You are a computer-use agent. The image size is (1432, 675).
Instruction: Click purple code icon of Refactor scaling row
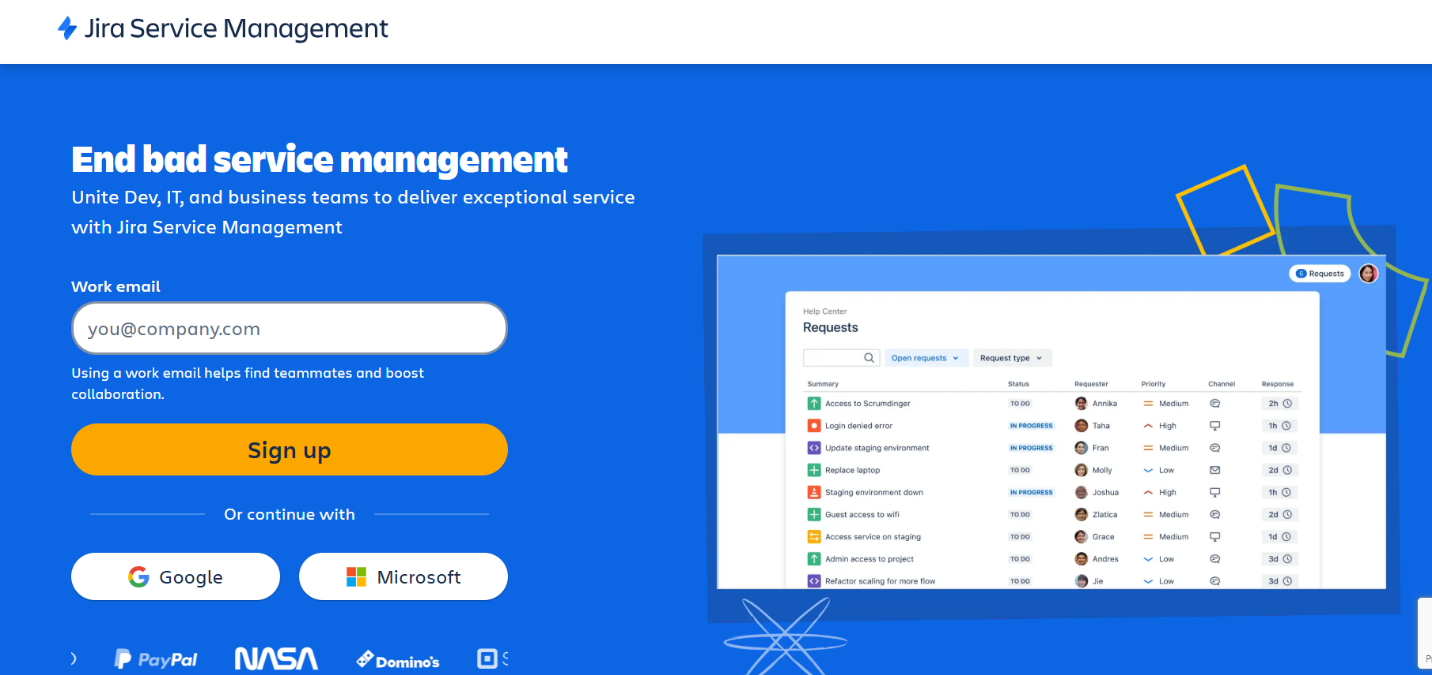(x=814, y=581)
